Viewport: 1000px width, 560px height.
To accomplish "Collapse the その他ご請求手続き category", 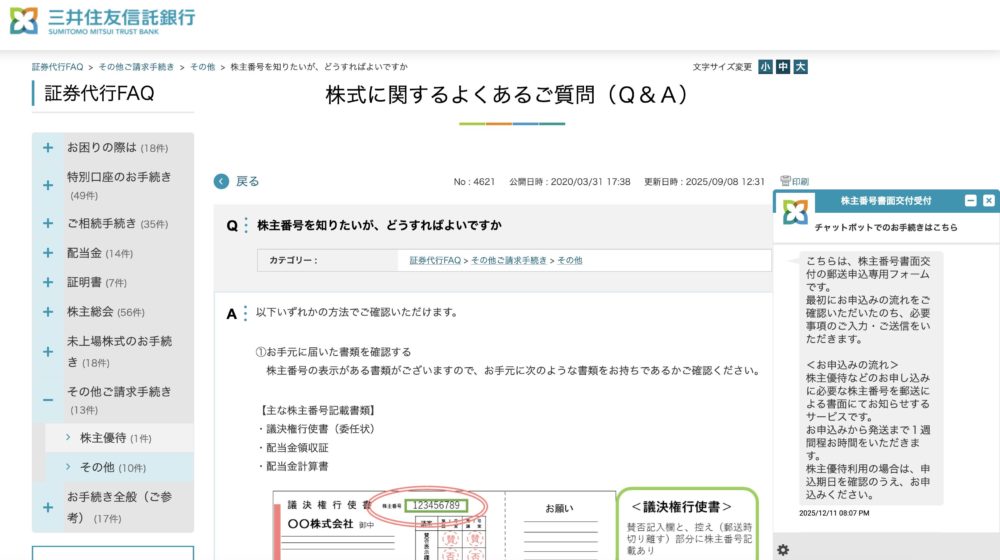I will [48, 400].
